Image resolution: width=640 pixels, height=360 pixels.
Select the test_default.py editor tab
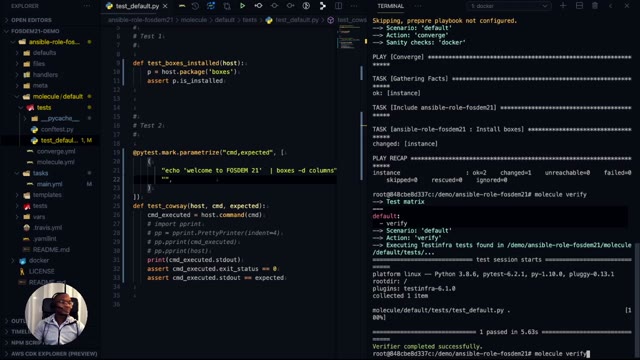pyautogui.click(x=137, y=6)
